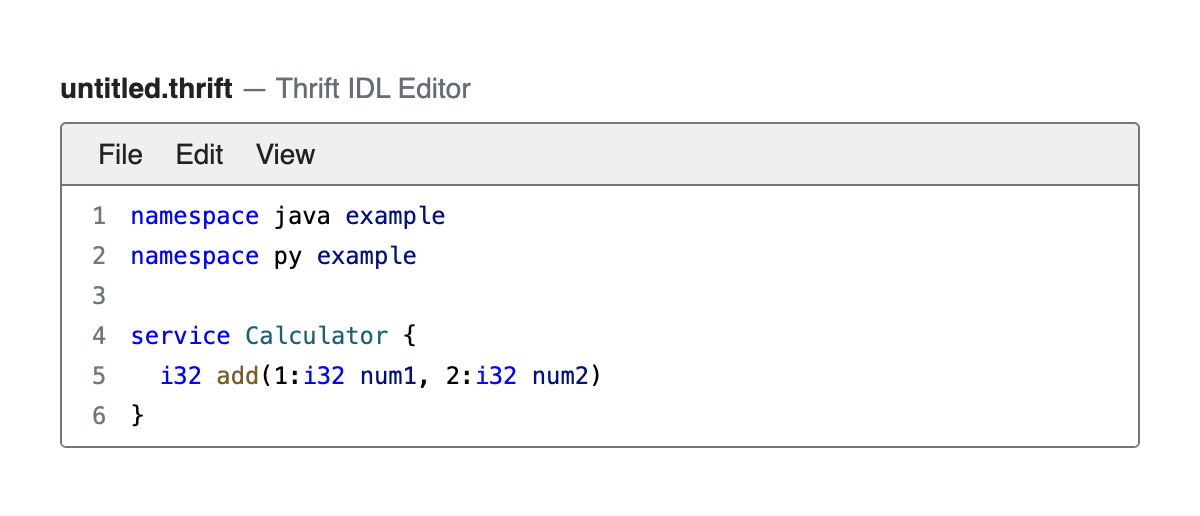
Task: Click line number 5 in the gutter
Action: coord(98,376)
